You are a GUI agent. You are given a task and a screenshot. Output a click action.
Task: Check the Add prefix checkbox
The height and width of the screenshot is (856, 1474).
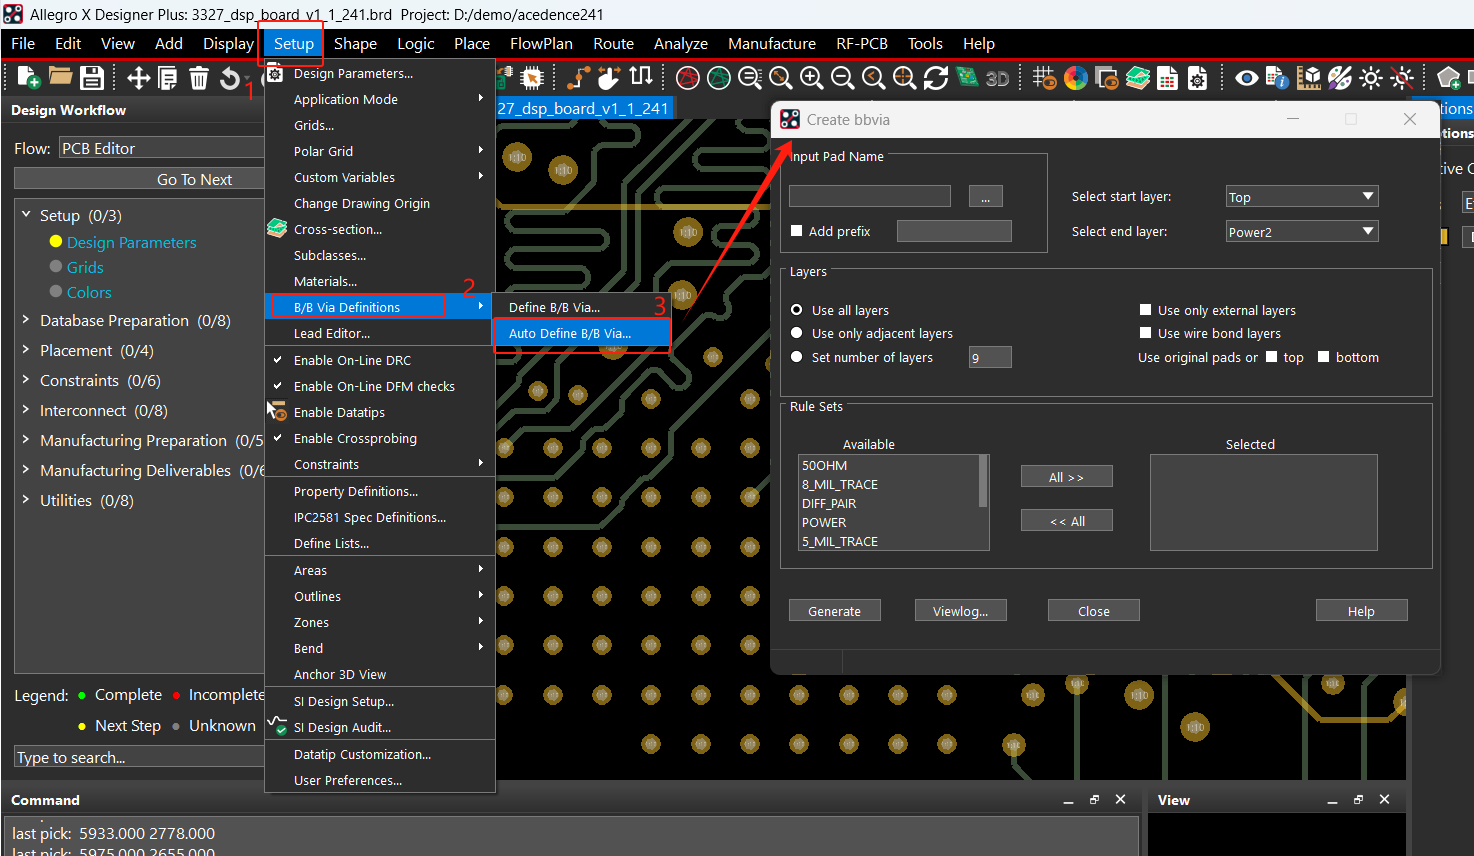[x=797, y=231]
